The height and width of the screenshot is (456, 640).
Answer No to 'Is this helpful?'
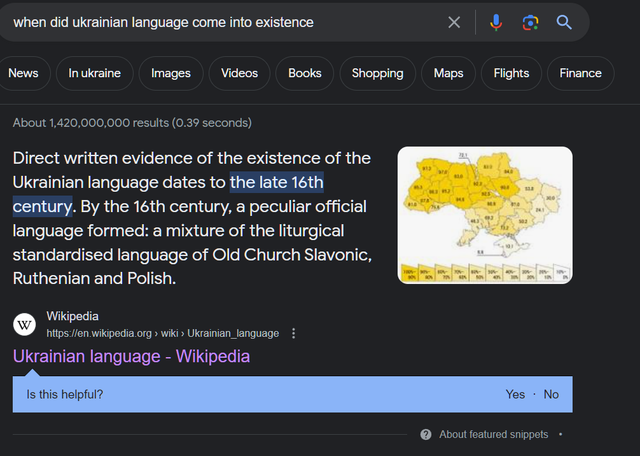click(x=551, y=394)
